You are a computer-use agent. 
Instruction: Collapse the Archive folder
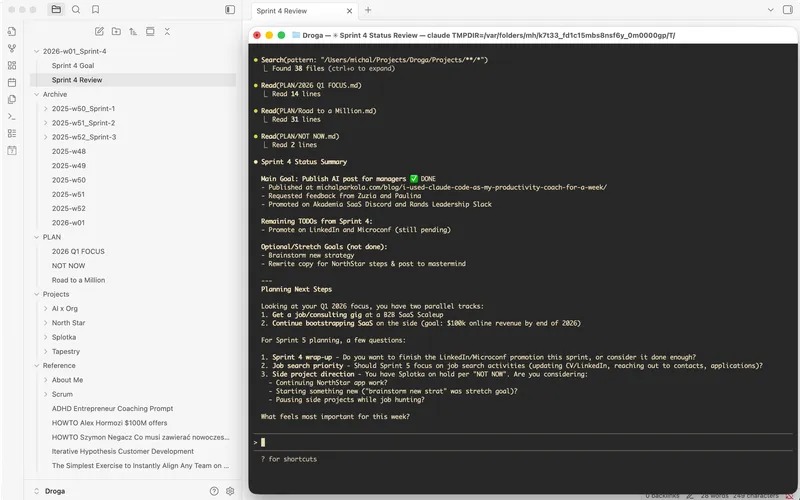pos(37,94)
